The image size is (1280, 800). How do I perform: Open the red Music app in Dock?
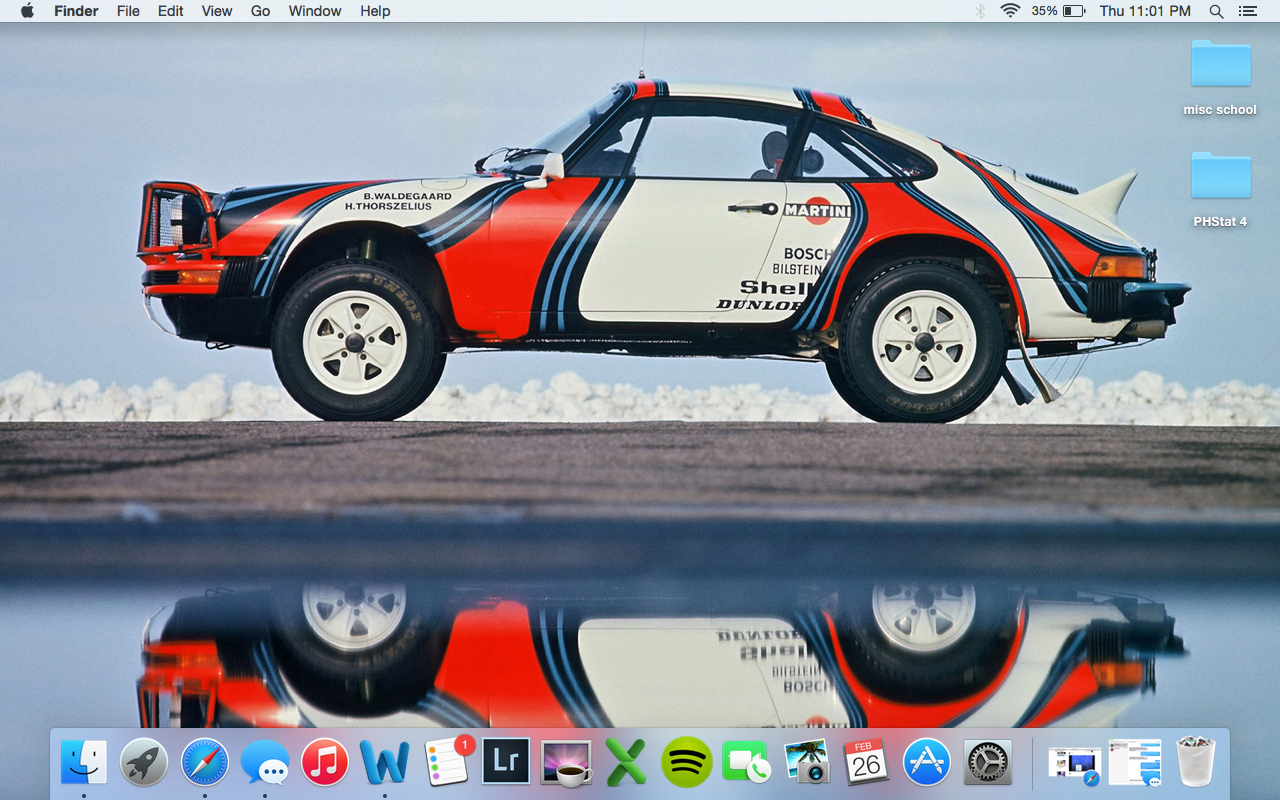[x=325, y=762]
